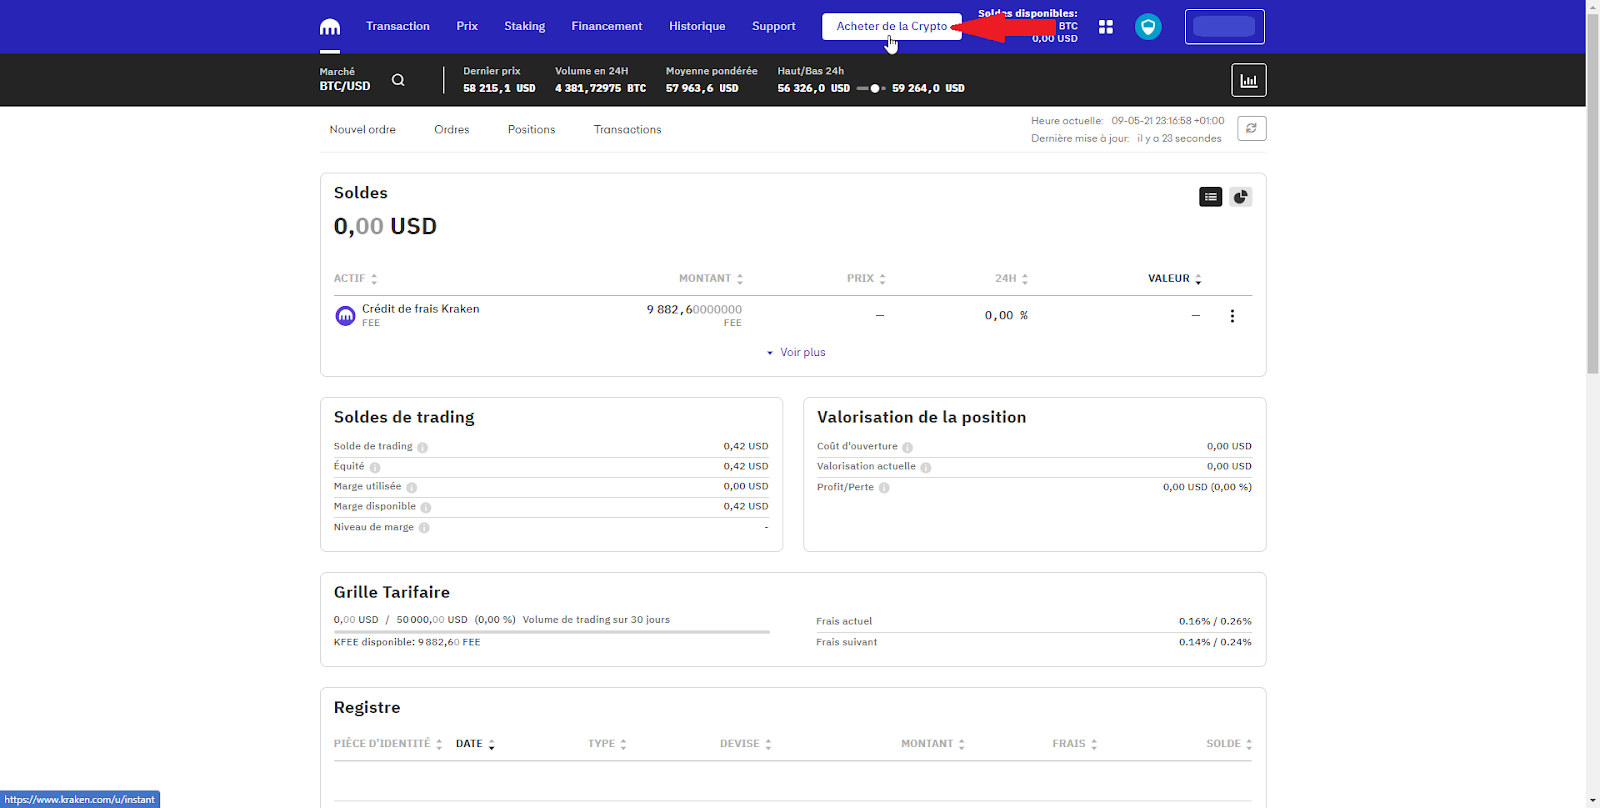Viewport: 1600px width, 808px height.
Task: Click current fee 0.16% / 0.26%
Action: pos(1215,621)
